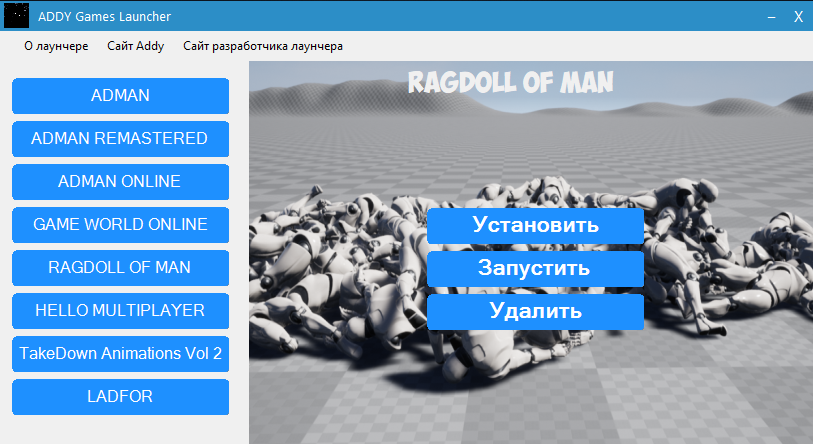Viewport: 813px width, 444px height.
Task: Select ADMAN REMASTERED from the game list
Action: 120,139
